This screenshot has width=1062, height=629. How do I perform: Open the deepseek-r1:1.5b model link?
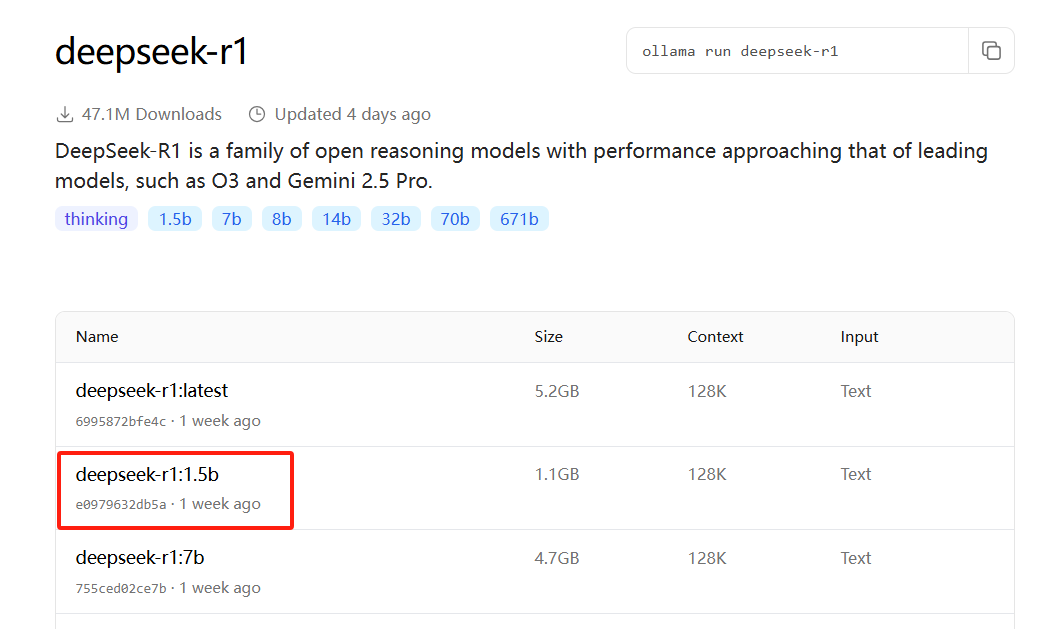[147, 475]
